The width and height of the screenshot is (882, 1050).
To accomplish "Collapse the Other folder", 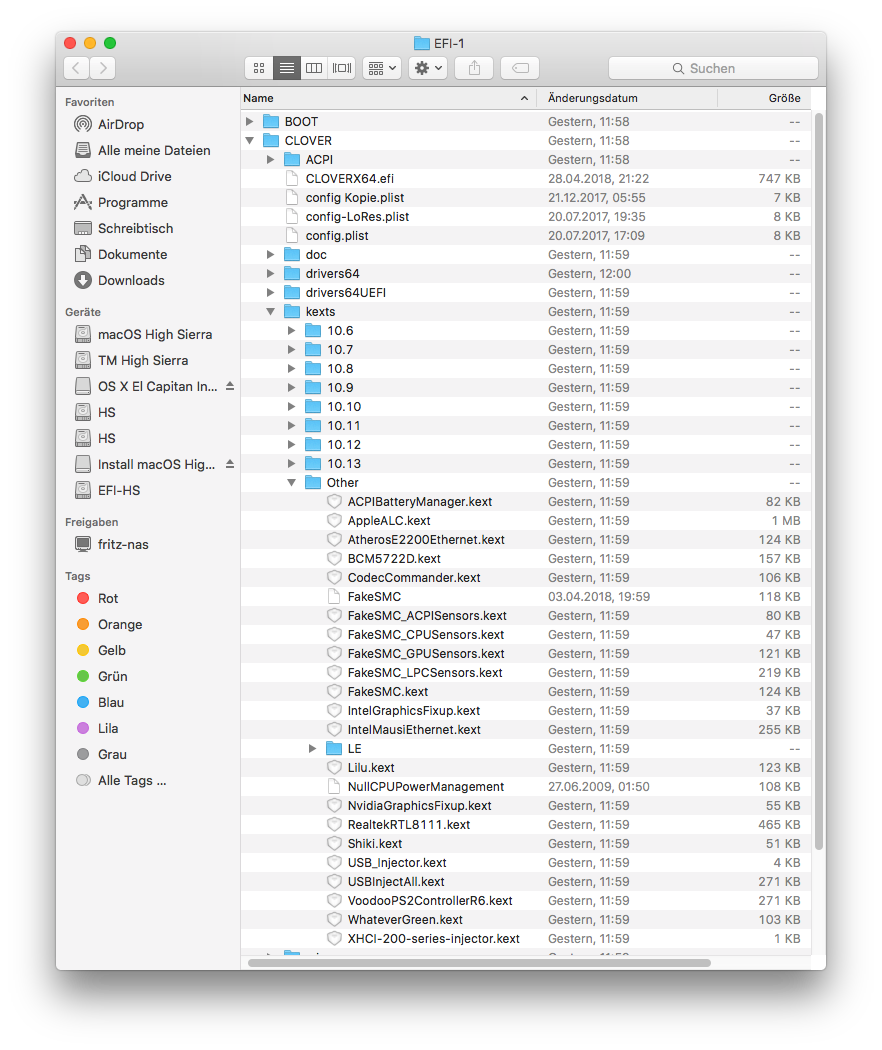I will tap(291, 483).
